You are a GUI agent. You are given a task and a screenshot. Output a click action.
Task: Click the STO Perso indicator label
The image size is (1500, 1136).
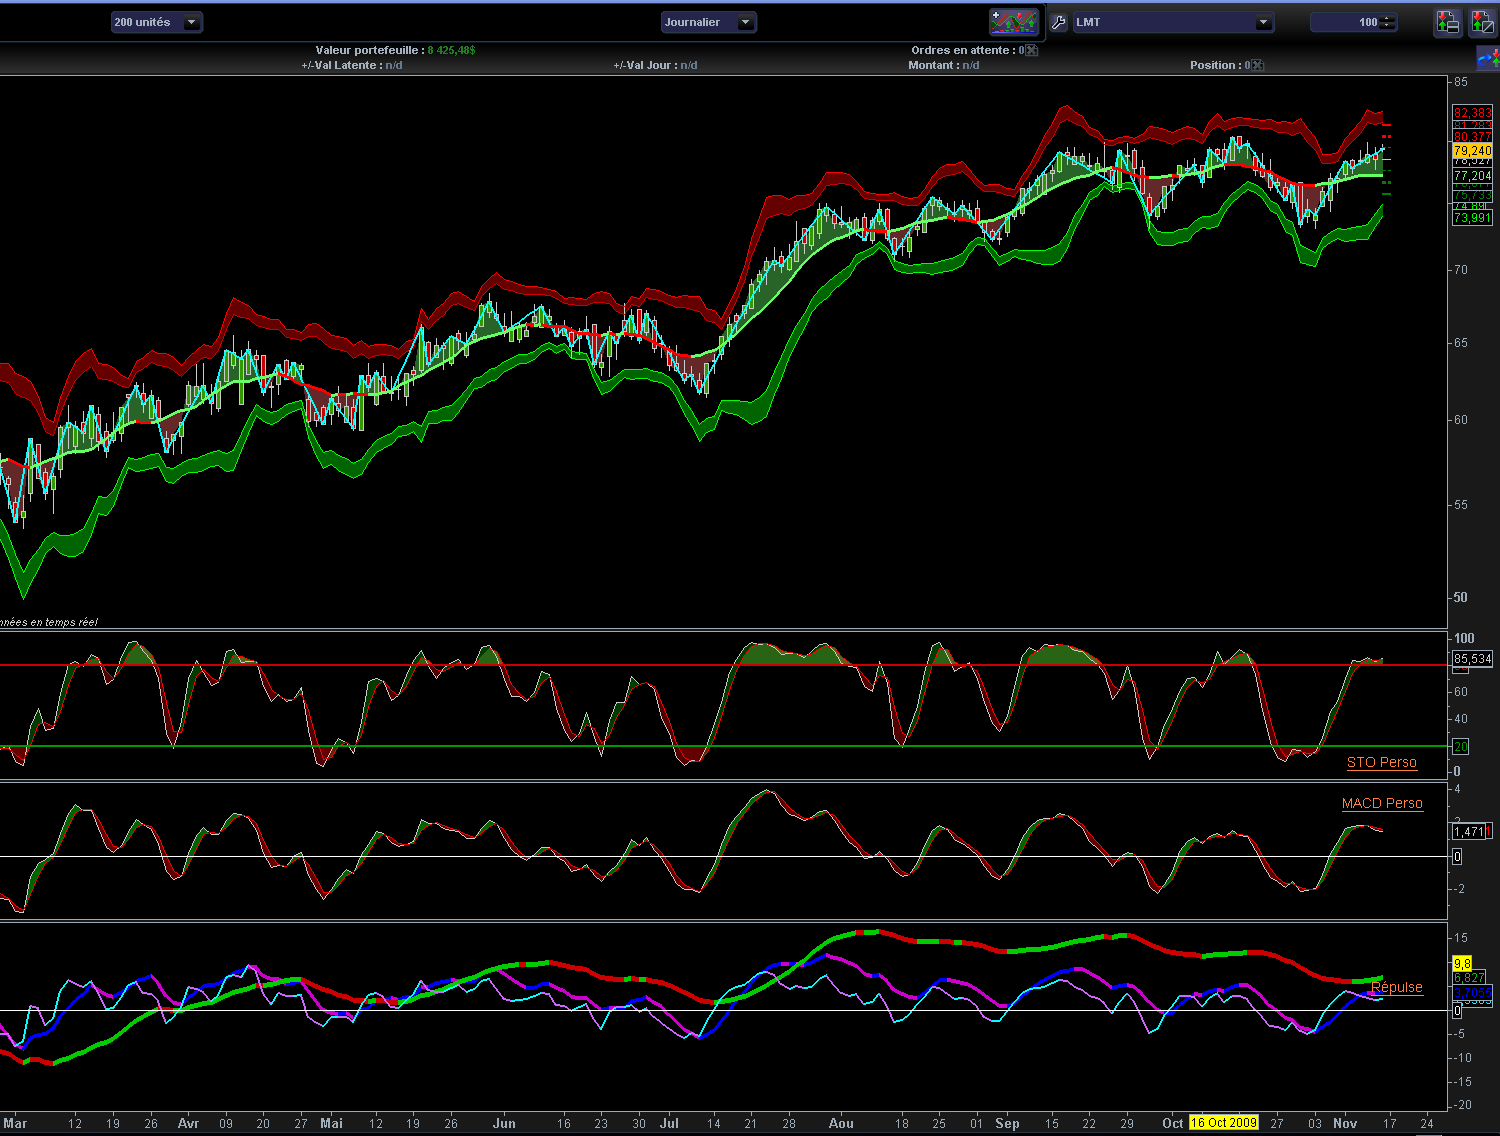[x=1381, y=762]
